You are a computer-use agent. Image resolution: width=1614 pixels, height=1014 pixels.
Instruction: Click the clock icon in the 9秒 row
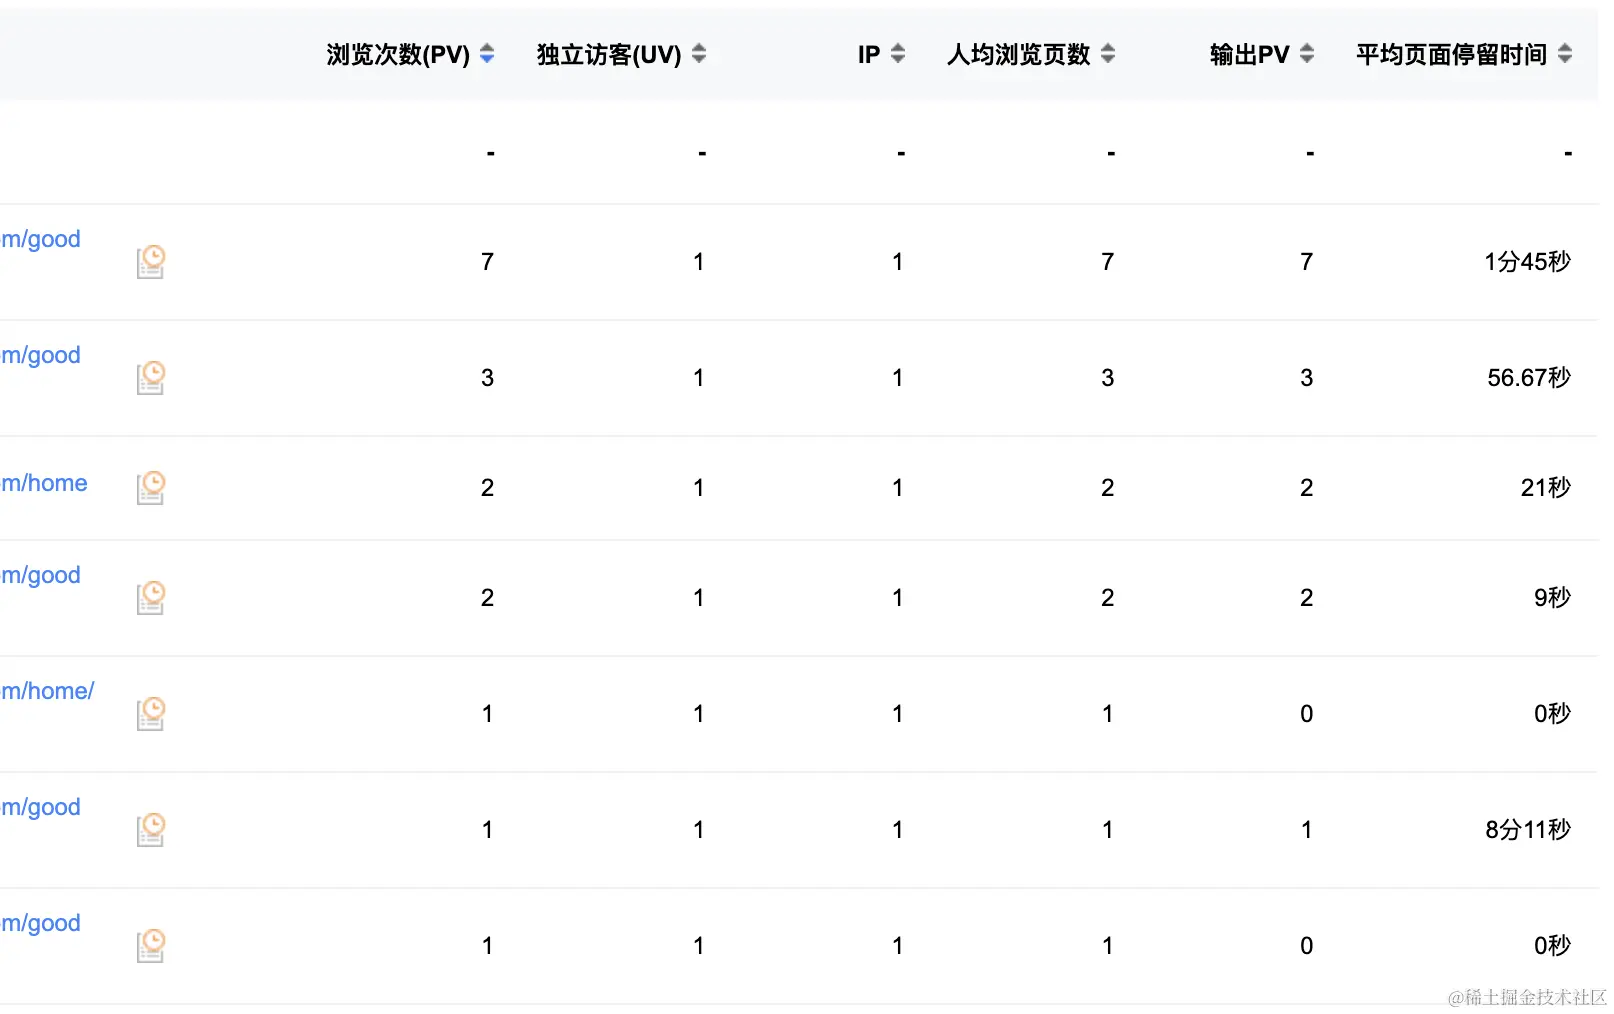tap(150, 597)
